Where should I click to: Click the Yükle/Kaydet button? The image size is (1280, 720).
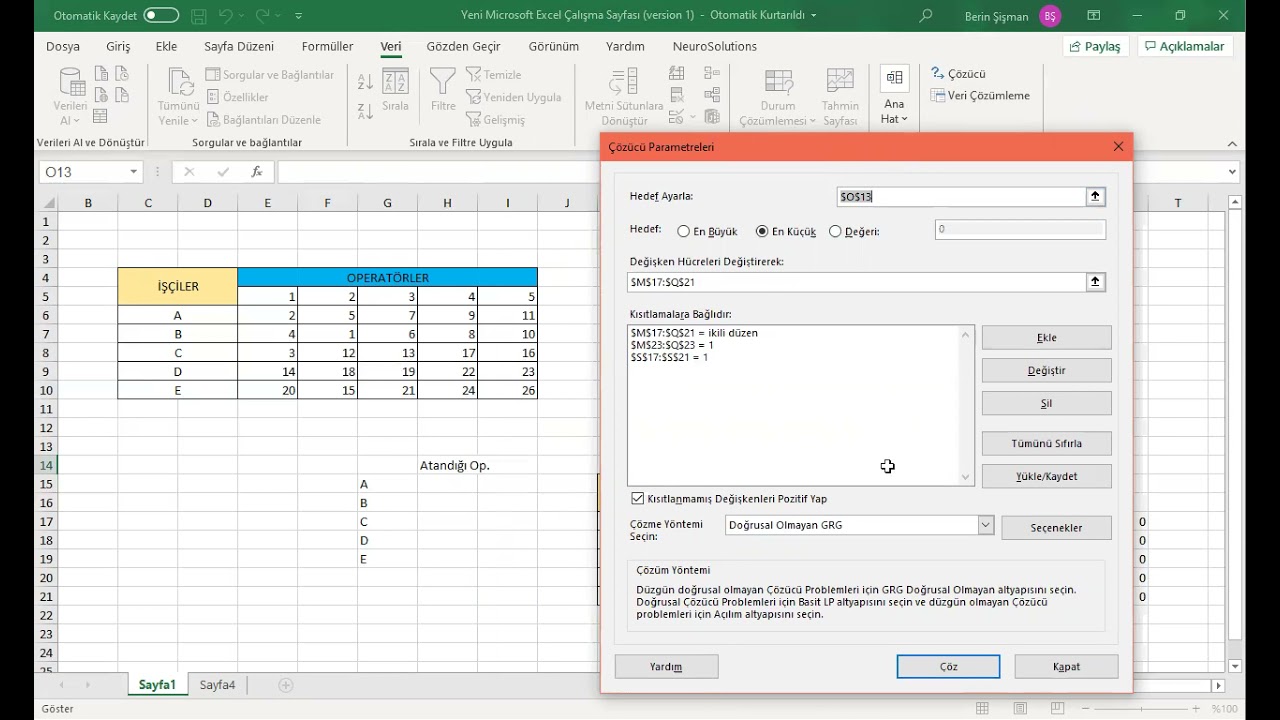click(1046, 477)
